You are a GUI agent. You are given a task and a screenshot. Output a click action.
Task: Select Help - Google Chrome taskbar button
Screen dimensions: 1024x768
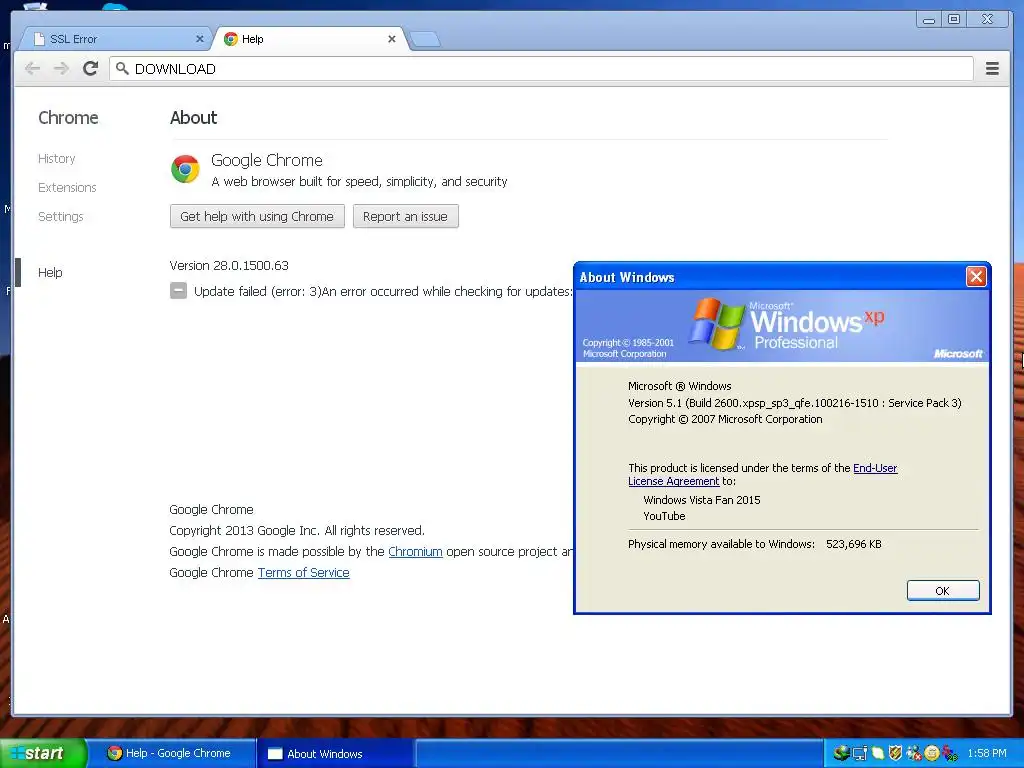coord(171,754)
